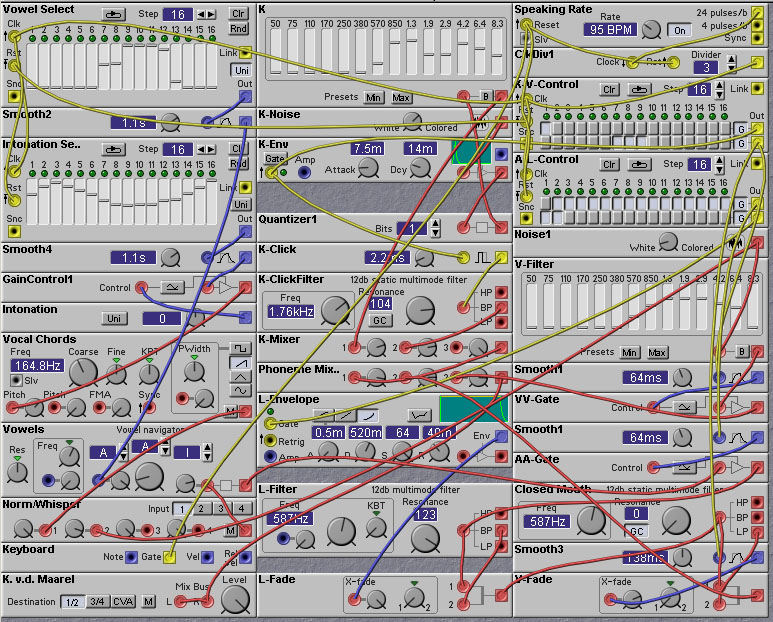Click the pulse shape icon in K-Click
The image size is (773, 622).
point(482,257)
